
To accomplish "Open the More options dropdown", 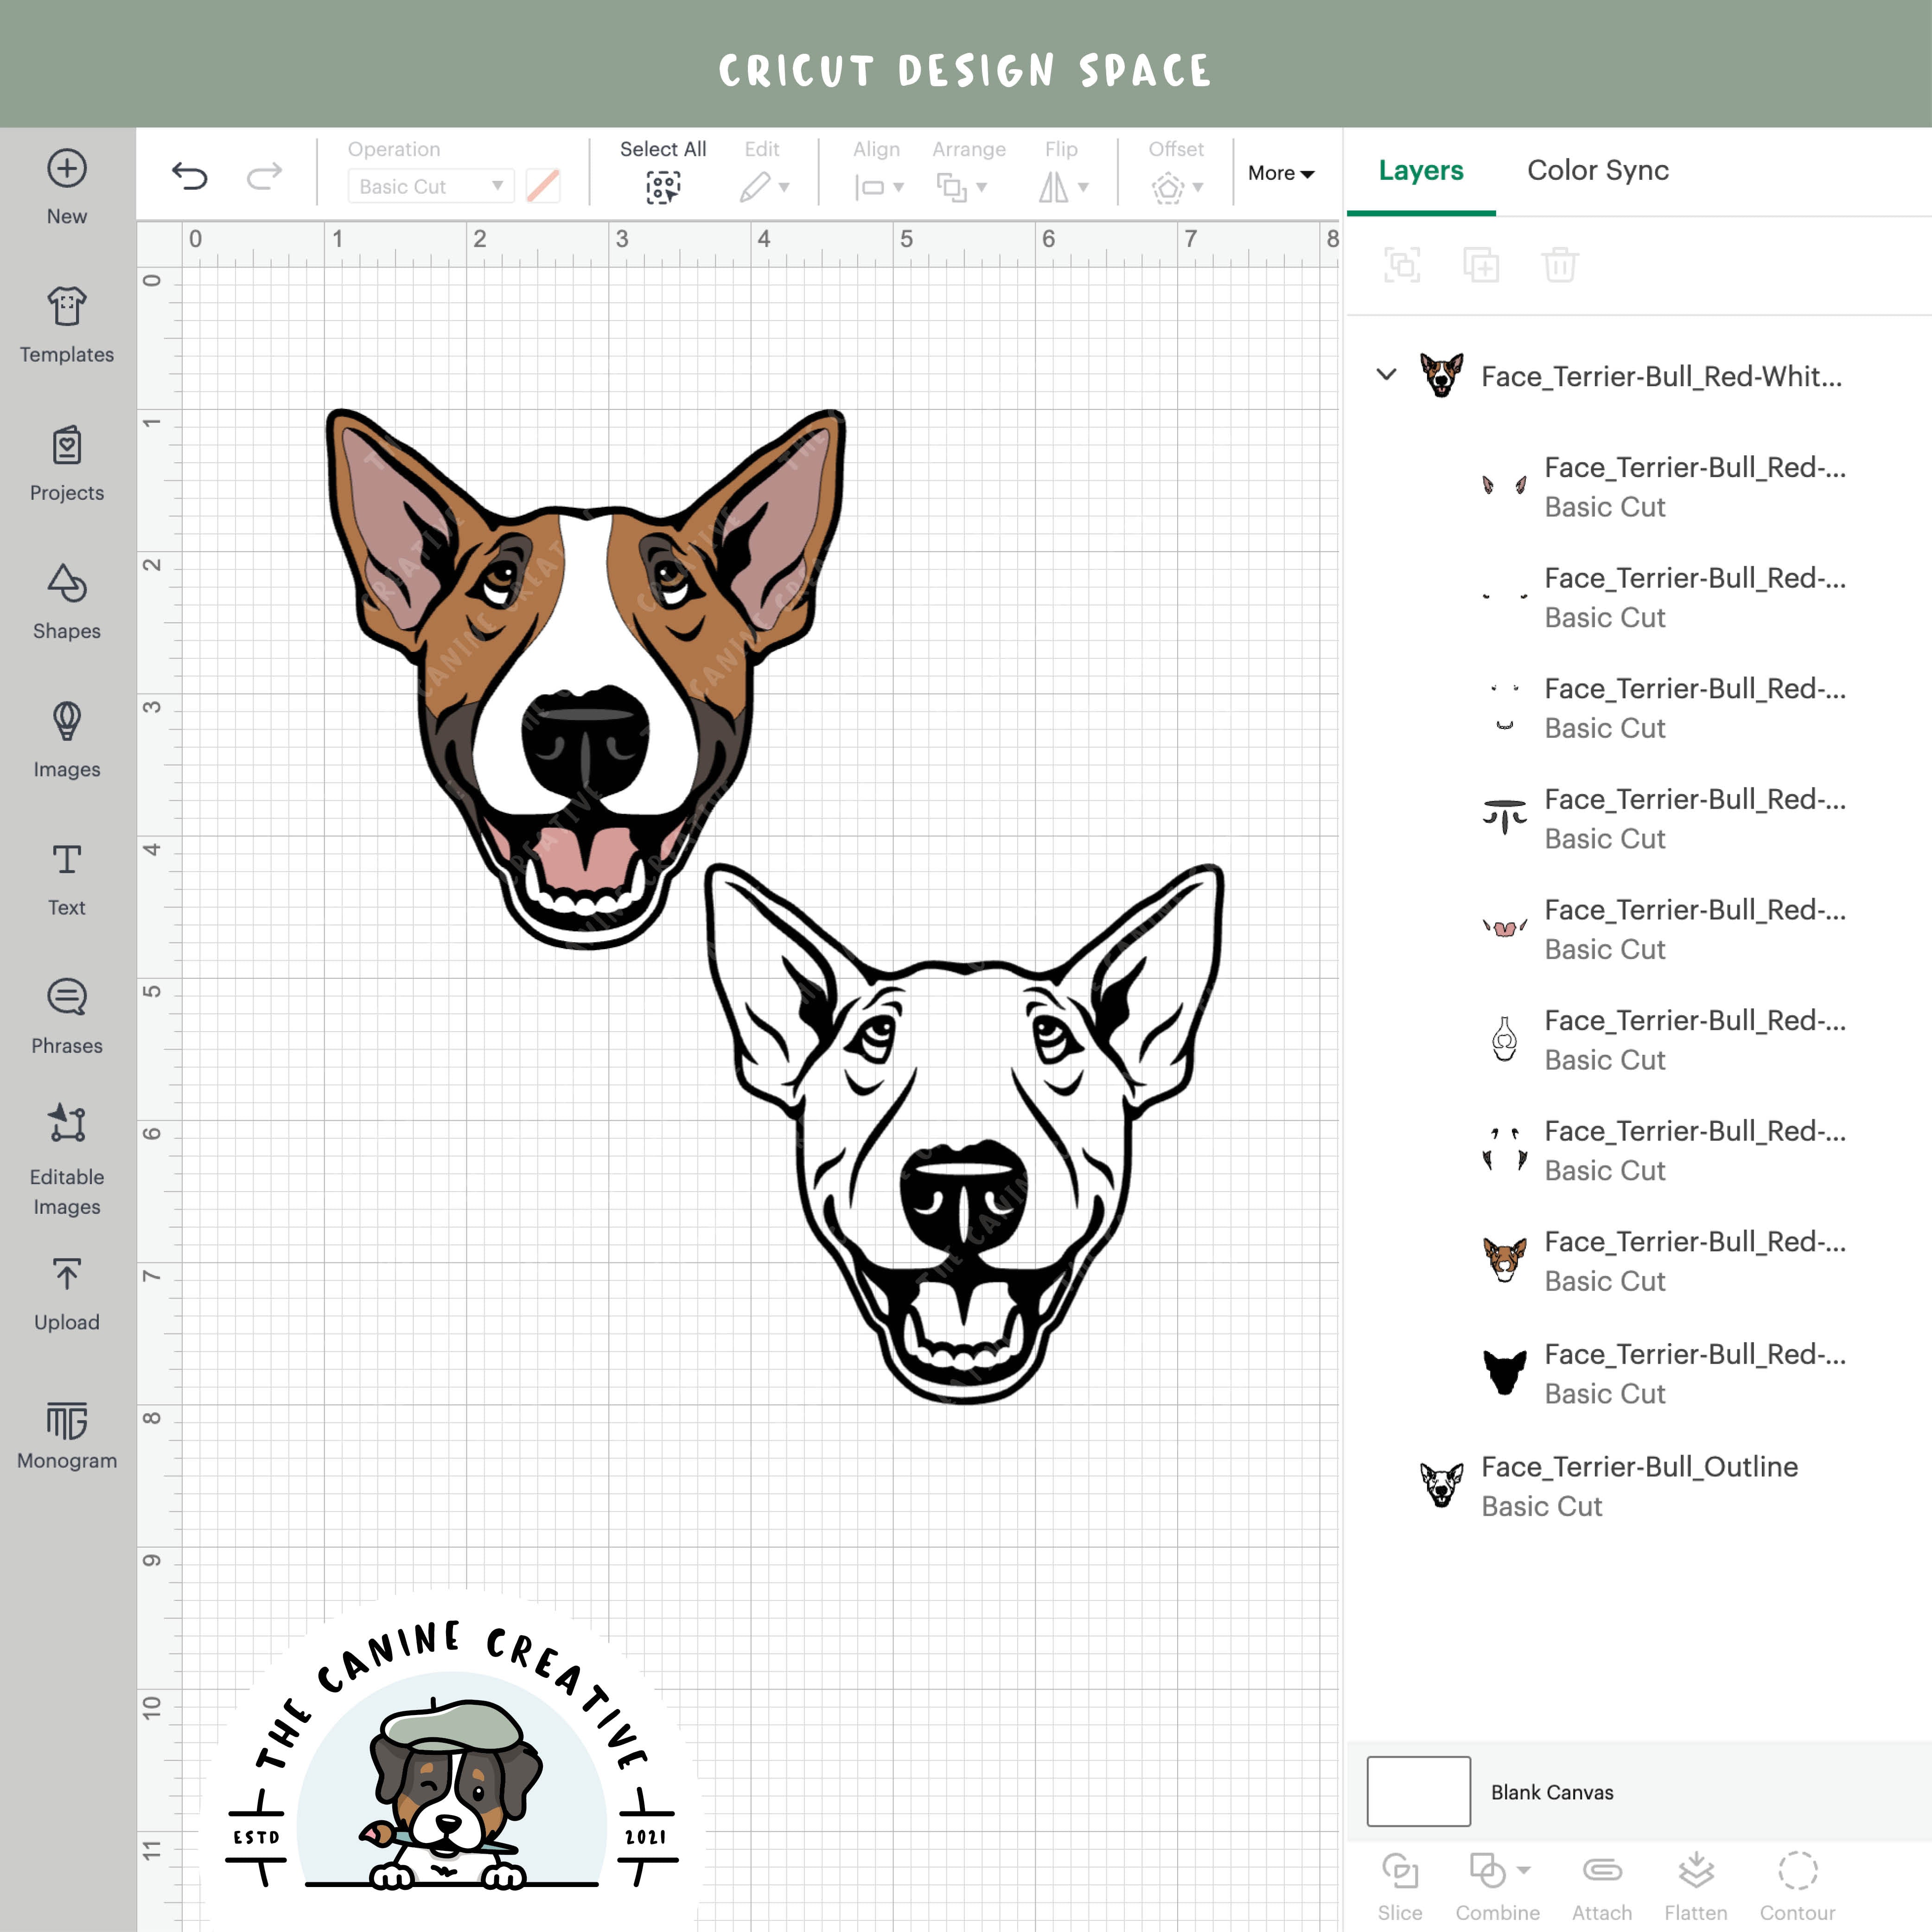I will pos(1280,172).
